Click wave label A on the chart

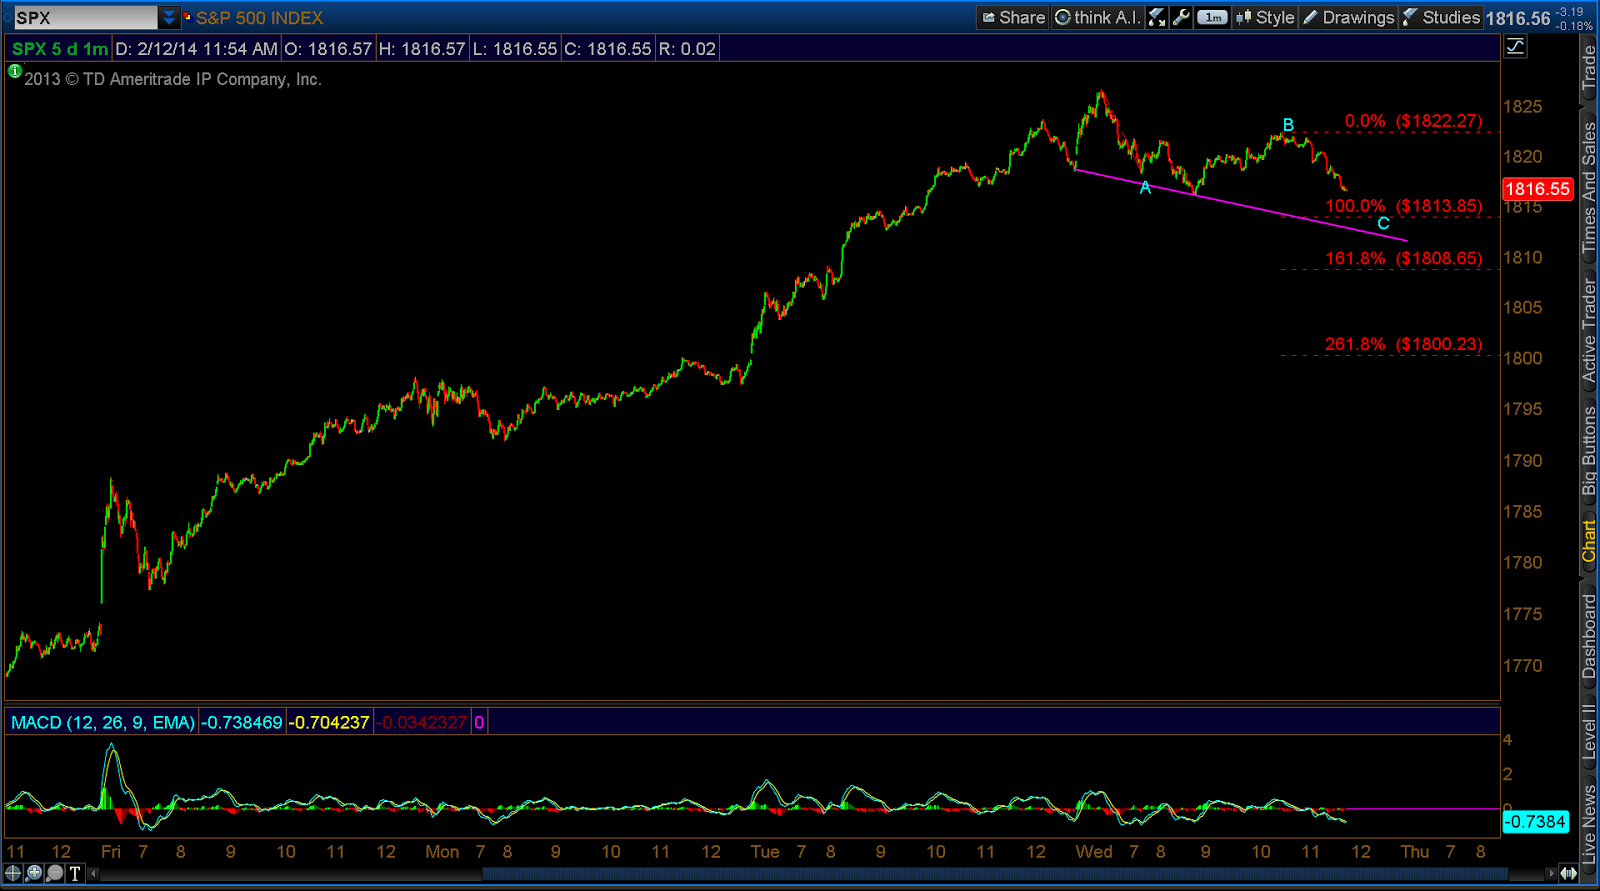click(x=1145, y=188)
